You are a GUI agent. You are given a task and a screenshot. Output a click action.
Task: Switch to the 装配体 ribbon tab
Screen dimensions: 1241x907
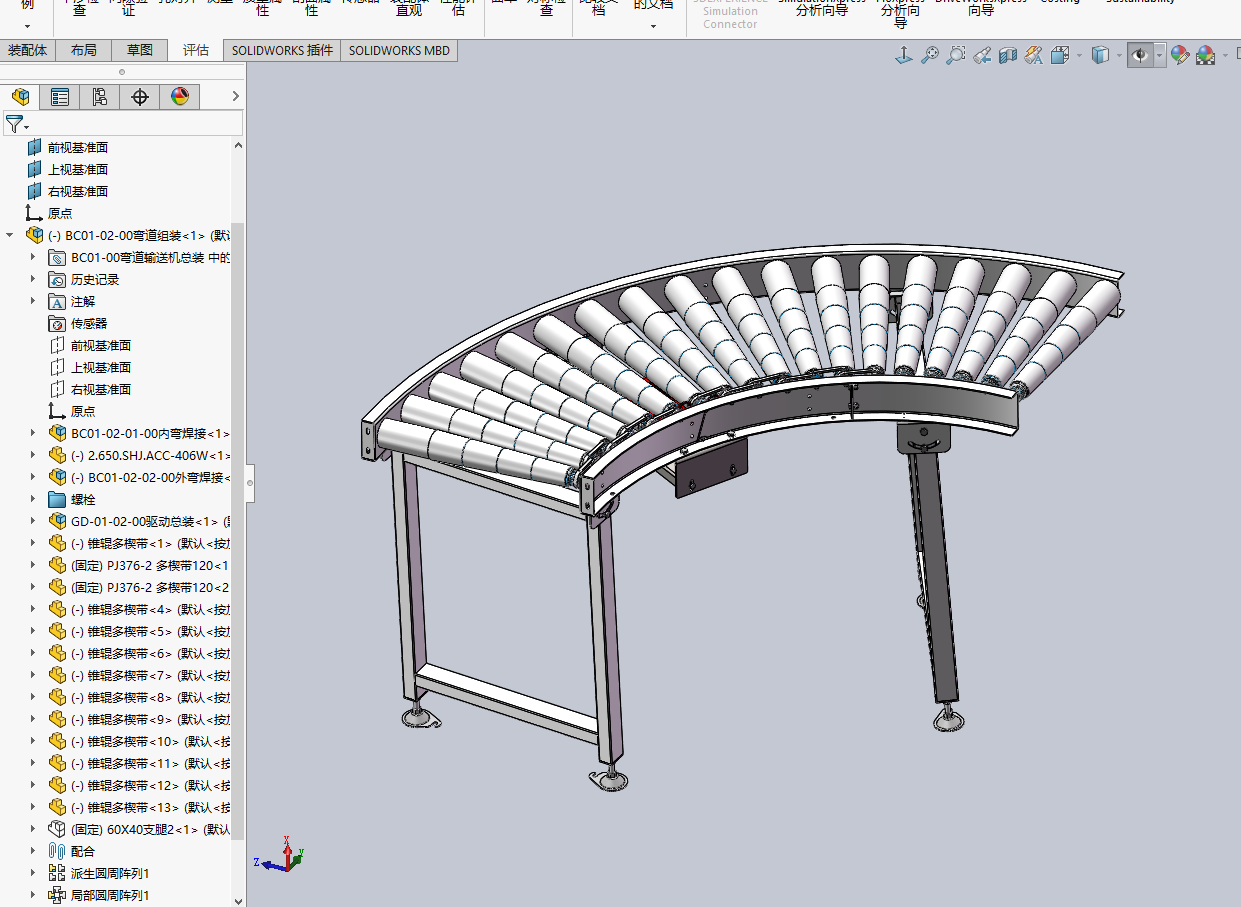point(27,50)
